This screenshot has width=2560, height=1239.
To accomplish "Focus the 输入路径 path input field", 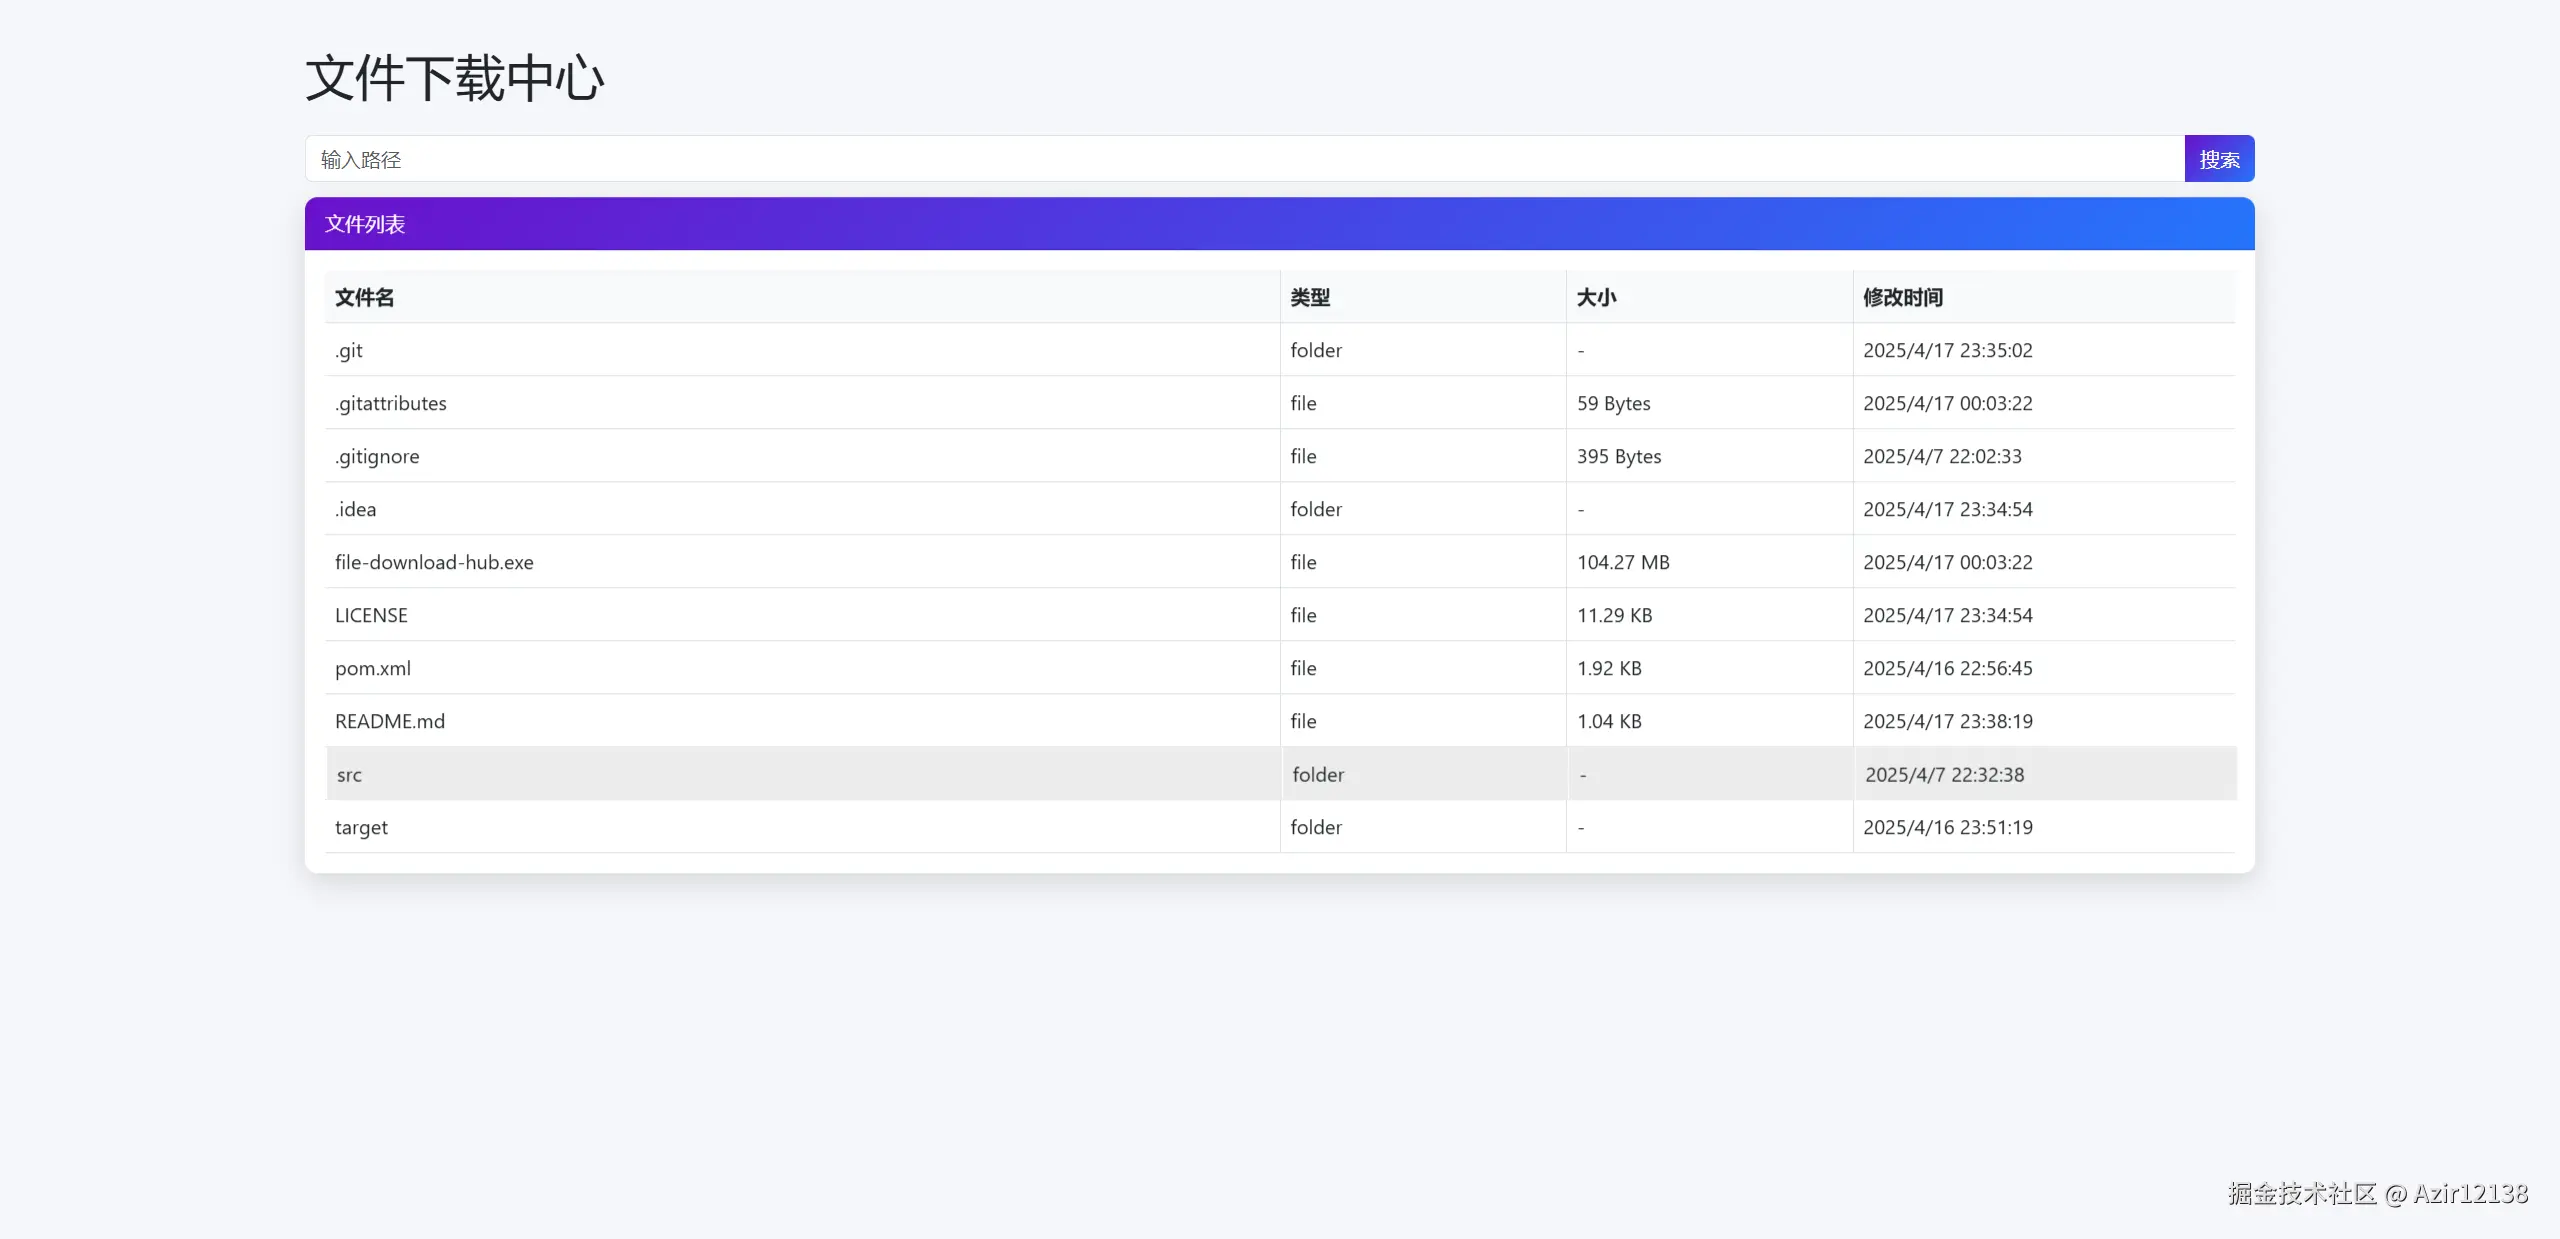I will [x=1244, y=159].
